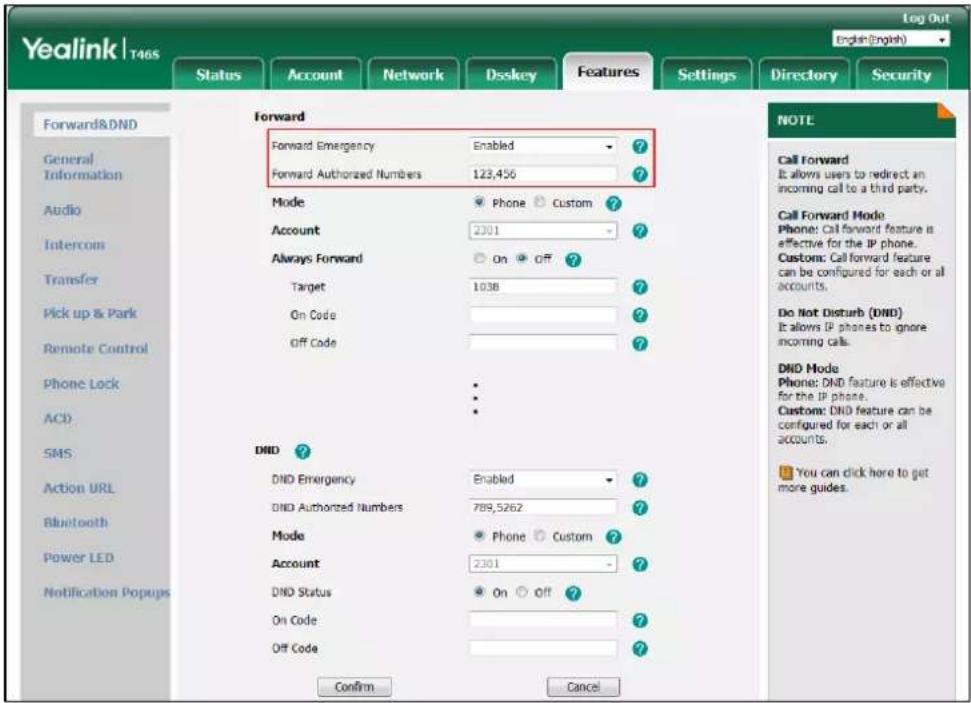Open Notification Popups in sidebar

[x=107, y=593]
